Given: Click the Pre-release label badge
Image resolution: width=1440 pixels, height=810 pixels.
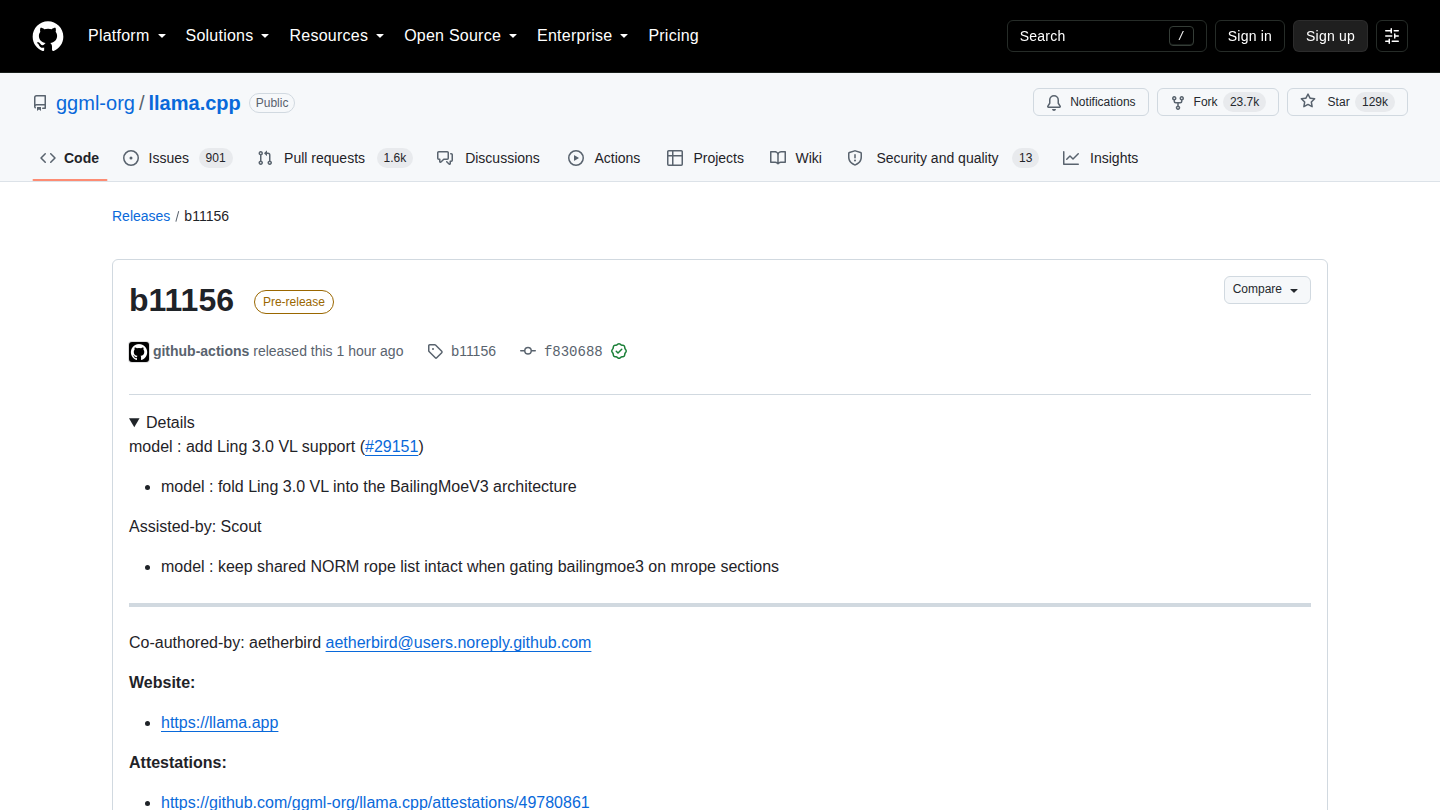Looking at the screenshot, I should pos(294,302).
